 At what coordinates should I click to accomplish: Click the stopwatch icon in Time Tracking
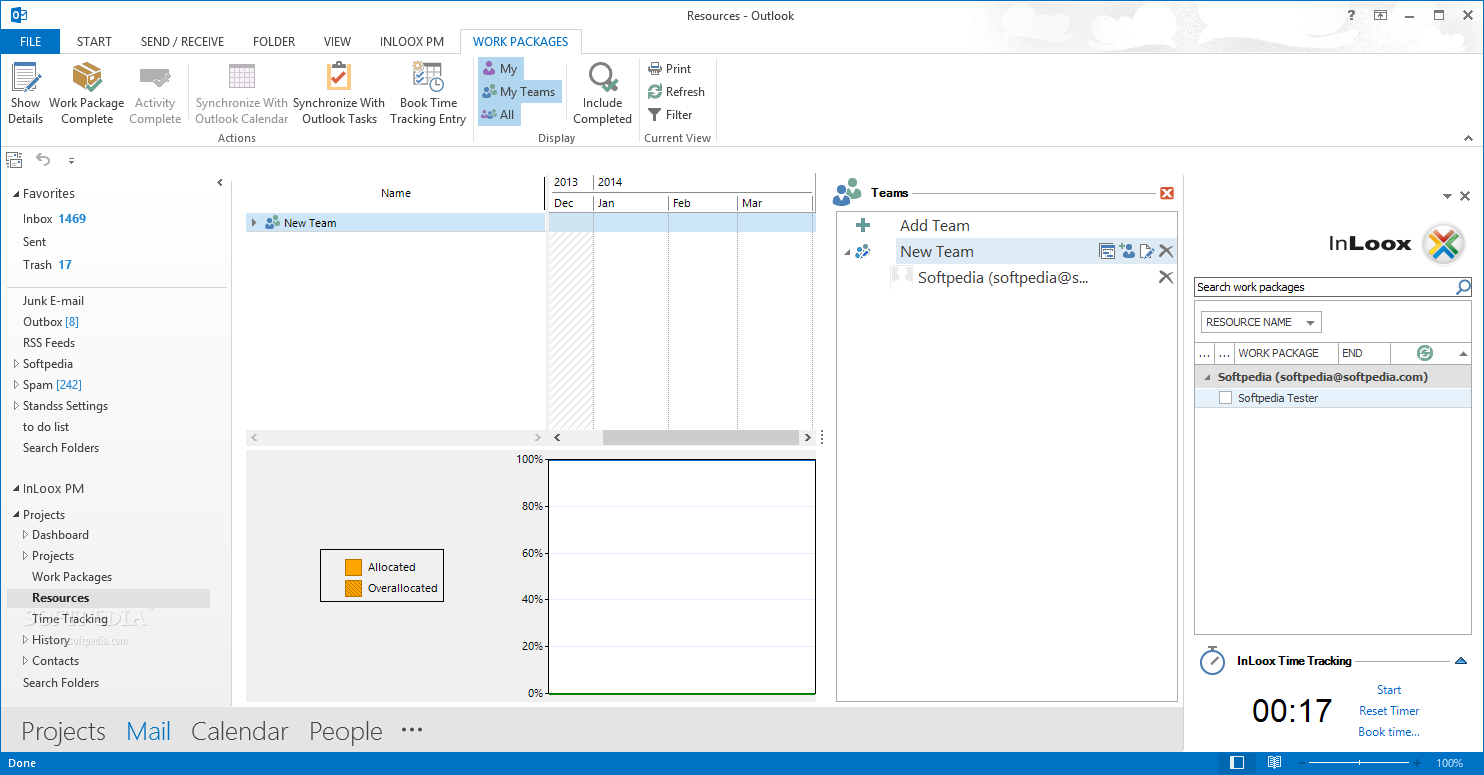(x=1212, y=660)
